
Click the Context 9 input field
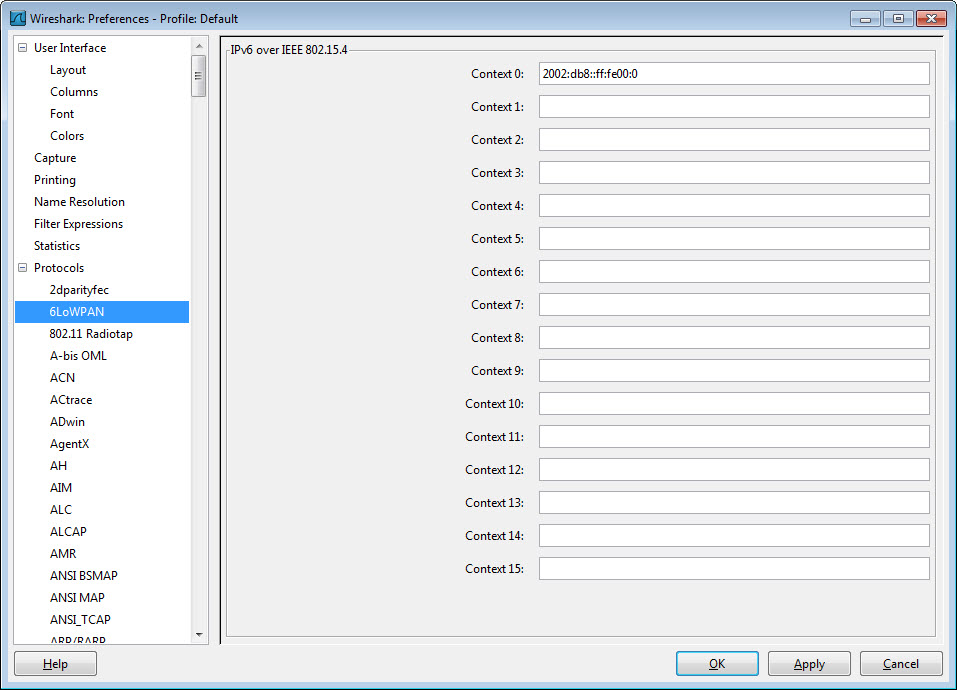pyautogui.click(x=734, y=370)
